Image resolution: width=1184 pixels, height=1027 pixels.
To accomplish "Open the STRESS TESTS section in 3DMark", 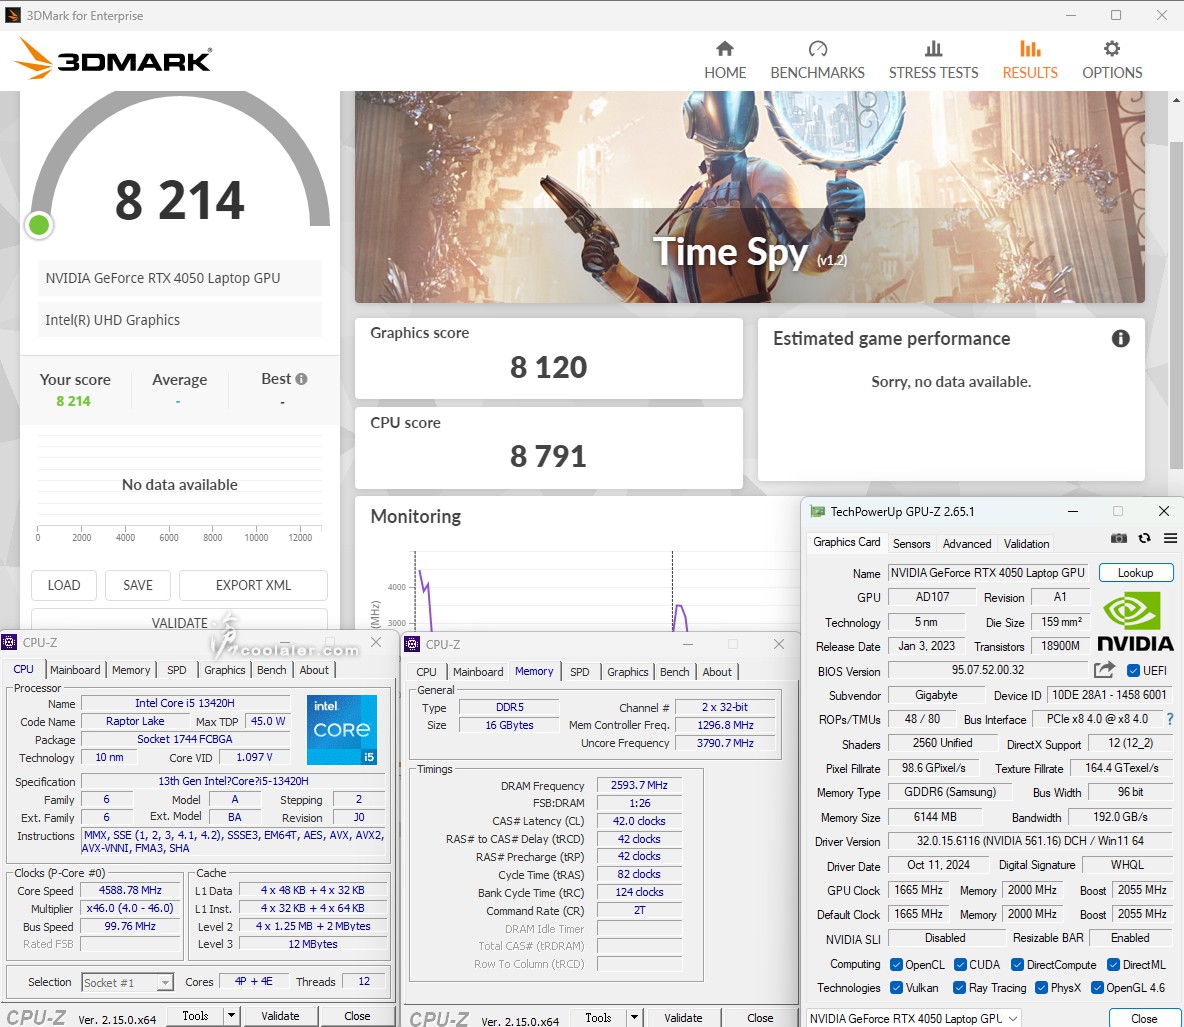I will 933,60.
